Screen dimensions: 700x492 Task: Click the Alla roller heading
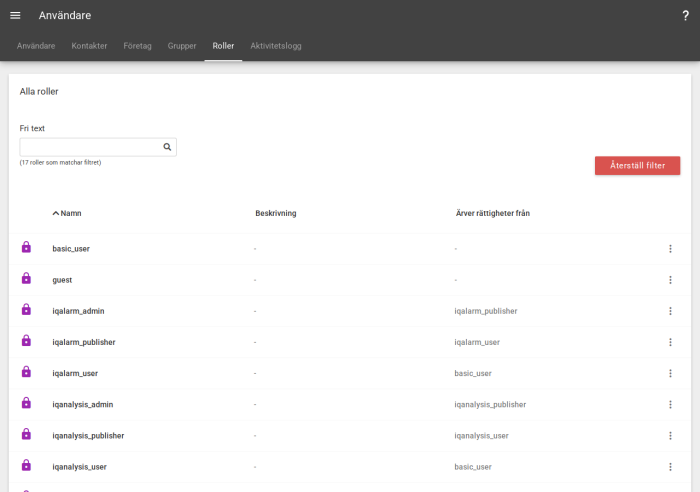point(39,92)
